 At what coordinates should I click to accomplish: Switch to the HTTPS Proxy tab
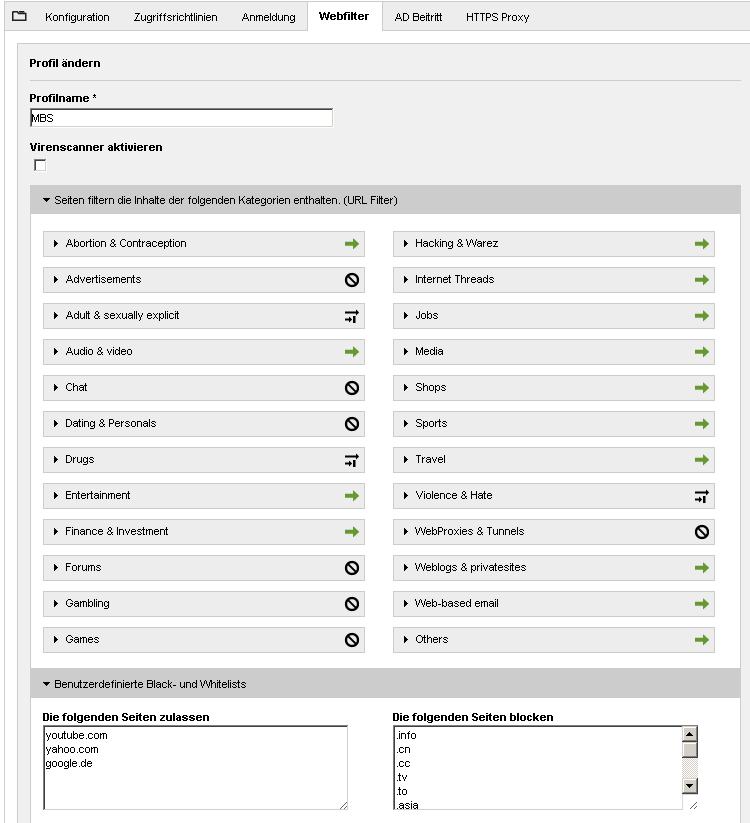tap(497, 17)
